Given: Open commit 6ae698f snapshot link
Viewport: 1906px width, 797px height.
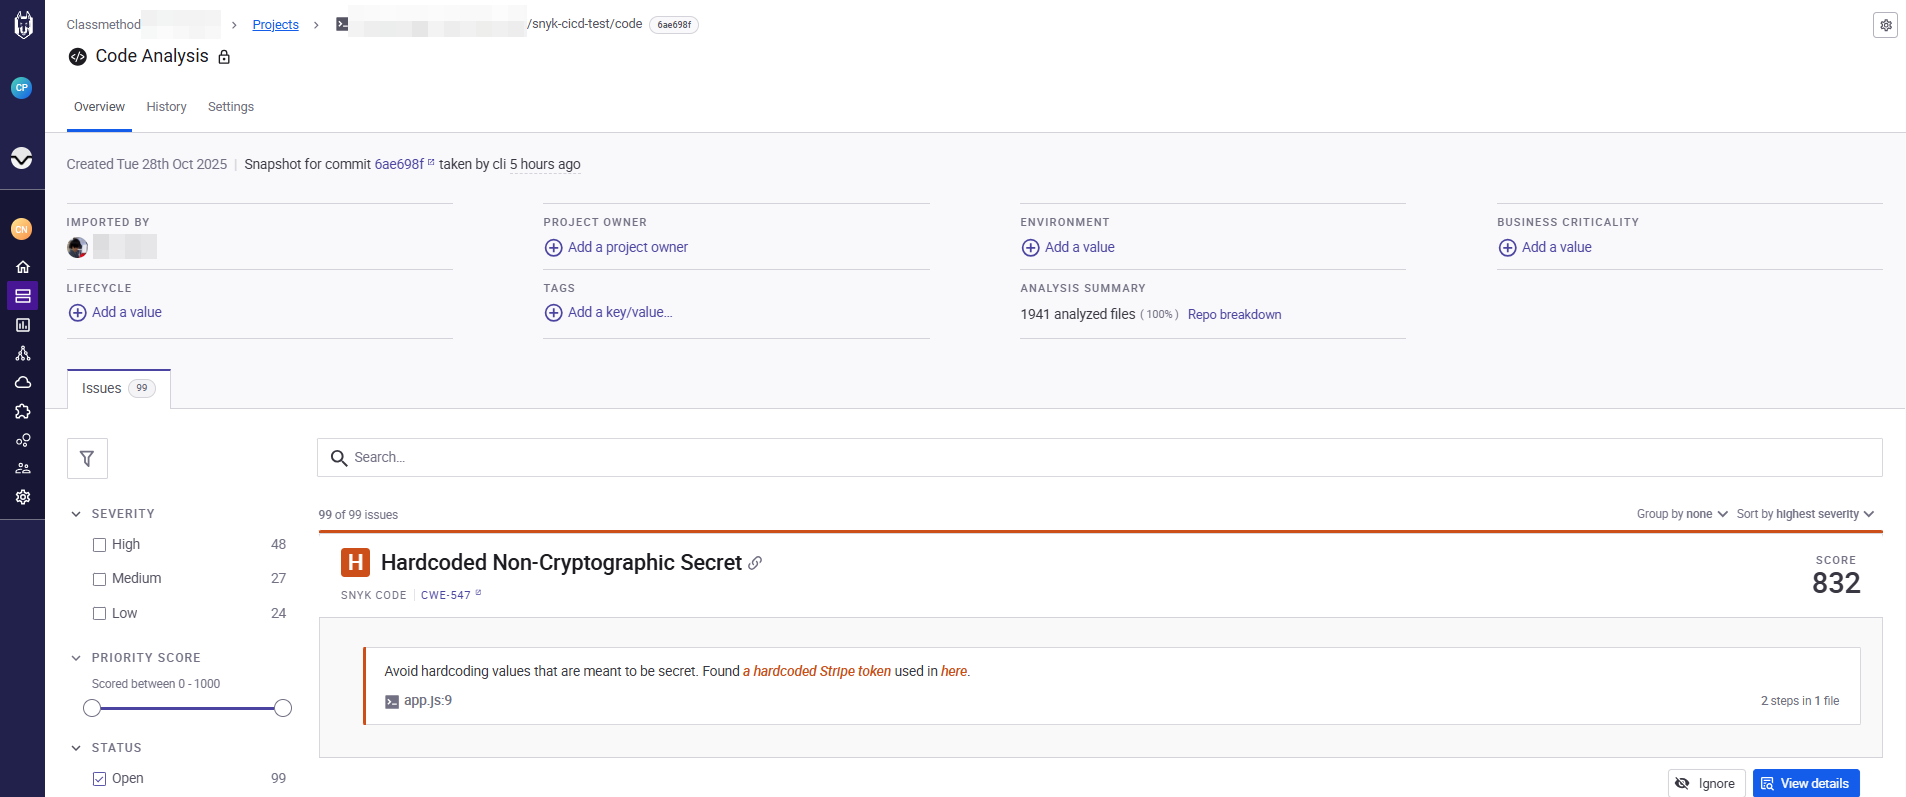Looking at the screenshot, I should [404, 164].
